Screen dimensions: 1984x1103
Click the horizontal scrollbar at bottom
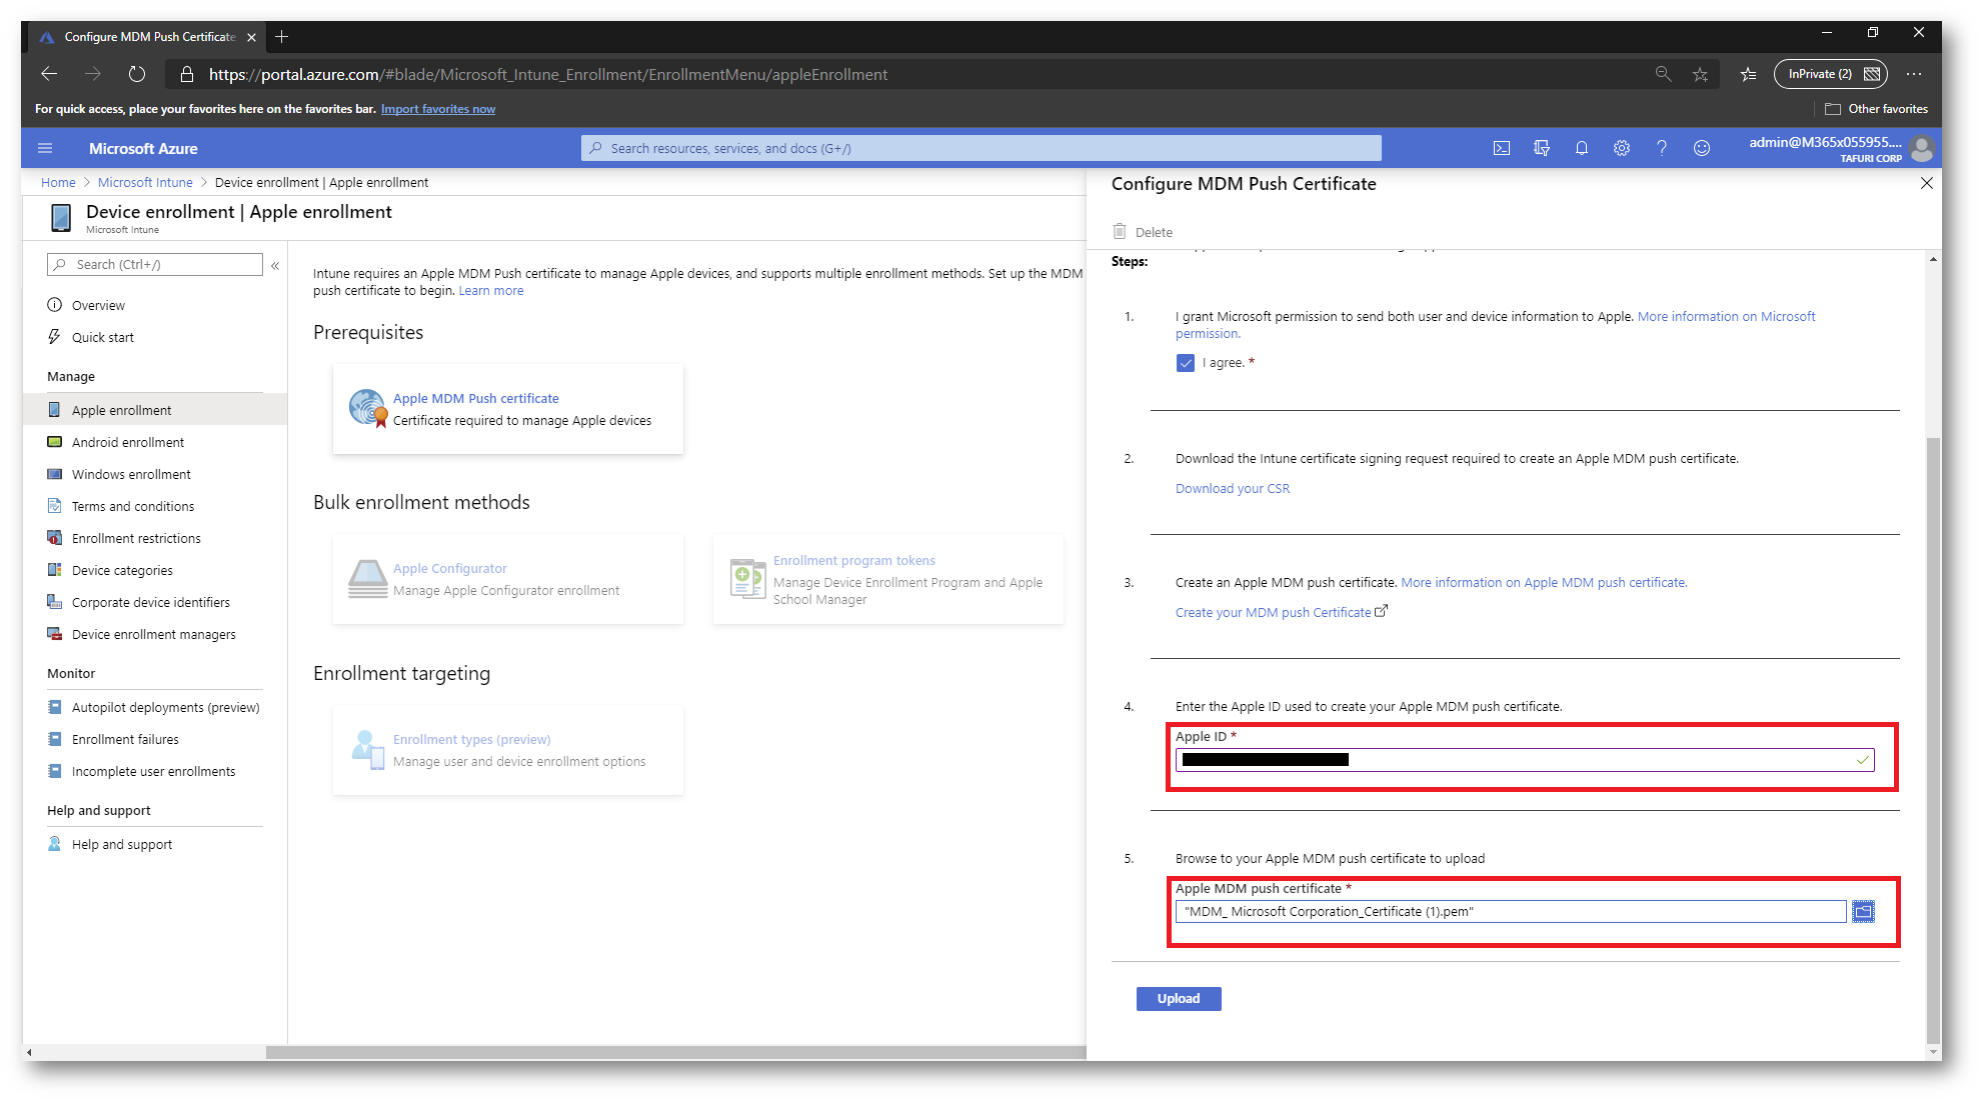pos(676,1052)
